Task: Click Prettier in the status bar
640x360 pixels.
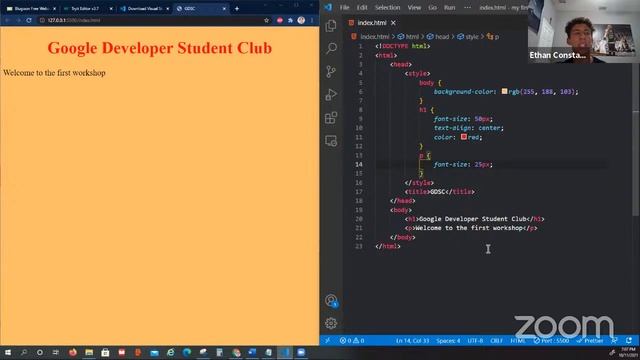Action: (590, 340)
